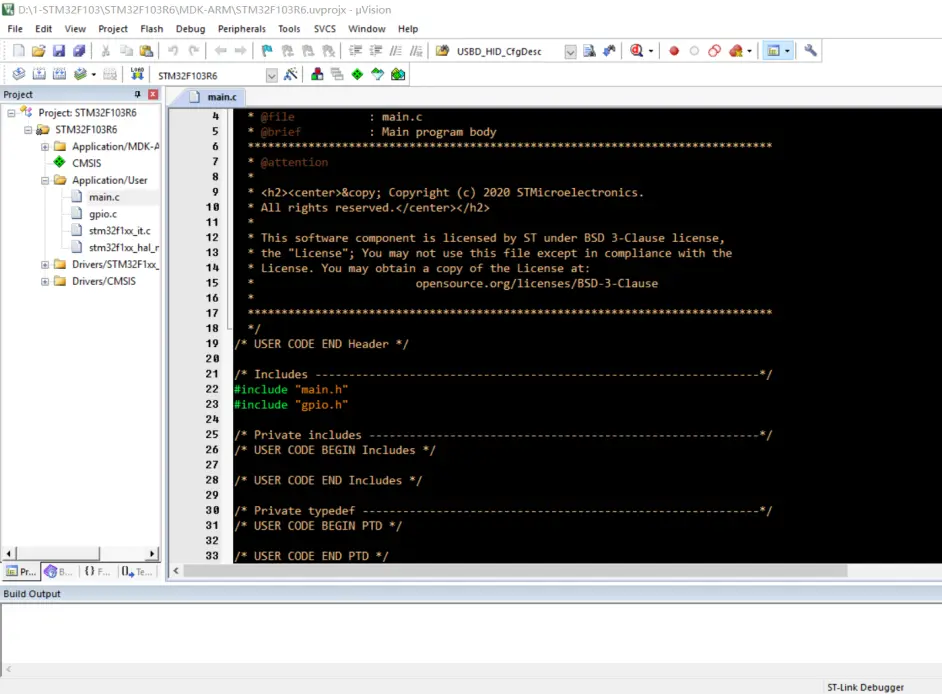This screenshot has height=694, width=942.
Task: Select main.c in the project tree
Action: click(x=104, y=197)
